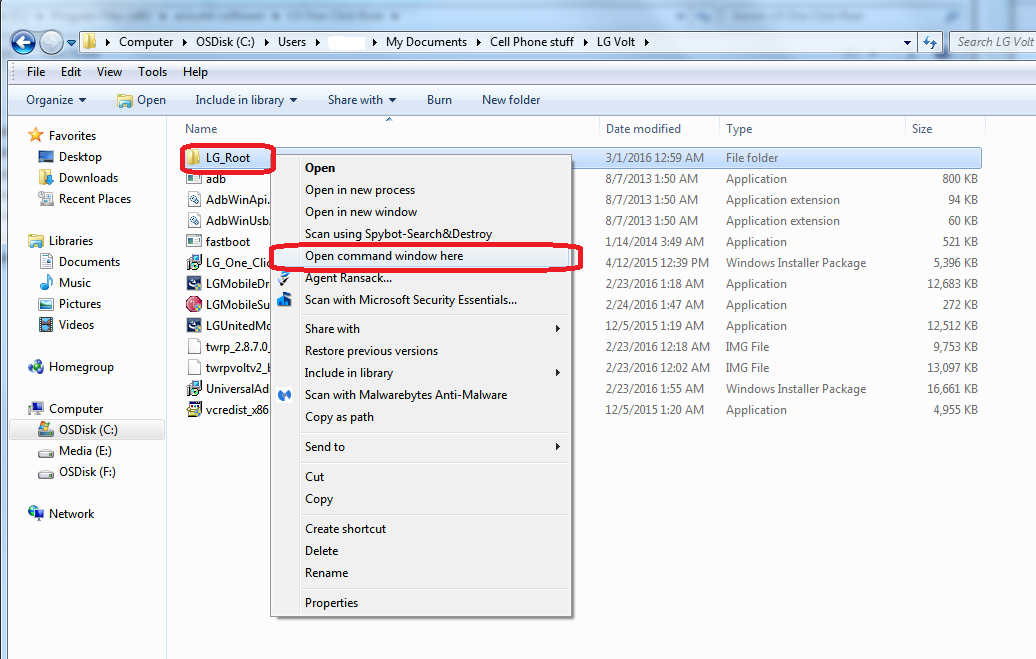Select the AdbWinUsb file icon
The image size is (1036, 659).
(x=194, y=221)
